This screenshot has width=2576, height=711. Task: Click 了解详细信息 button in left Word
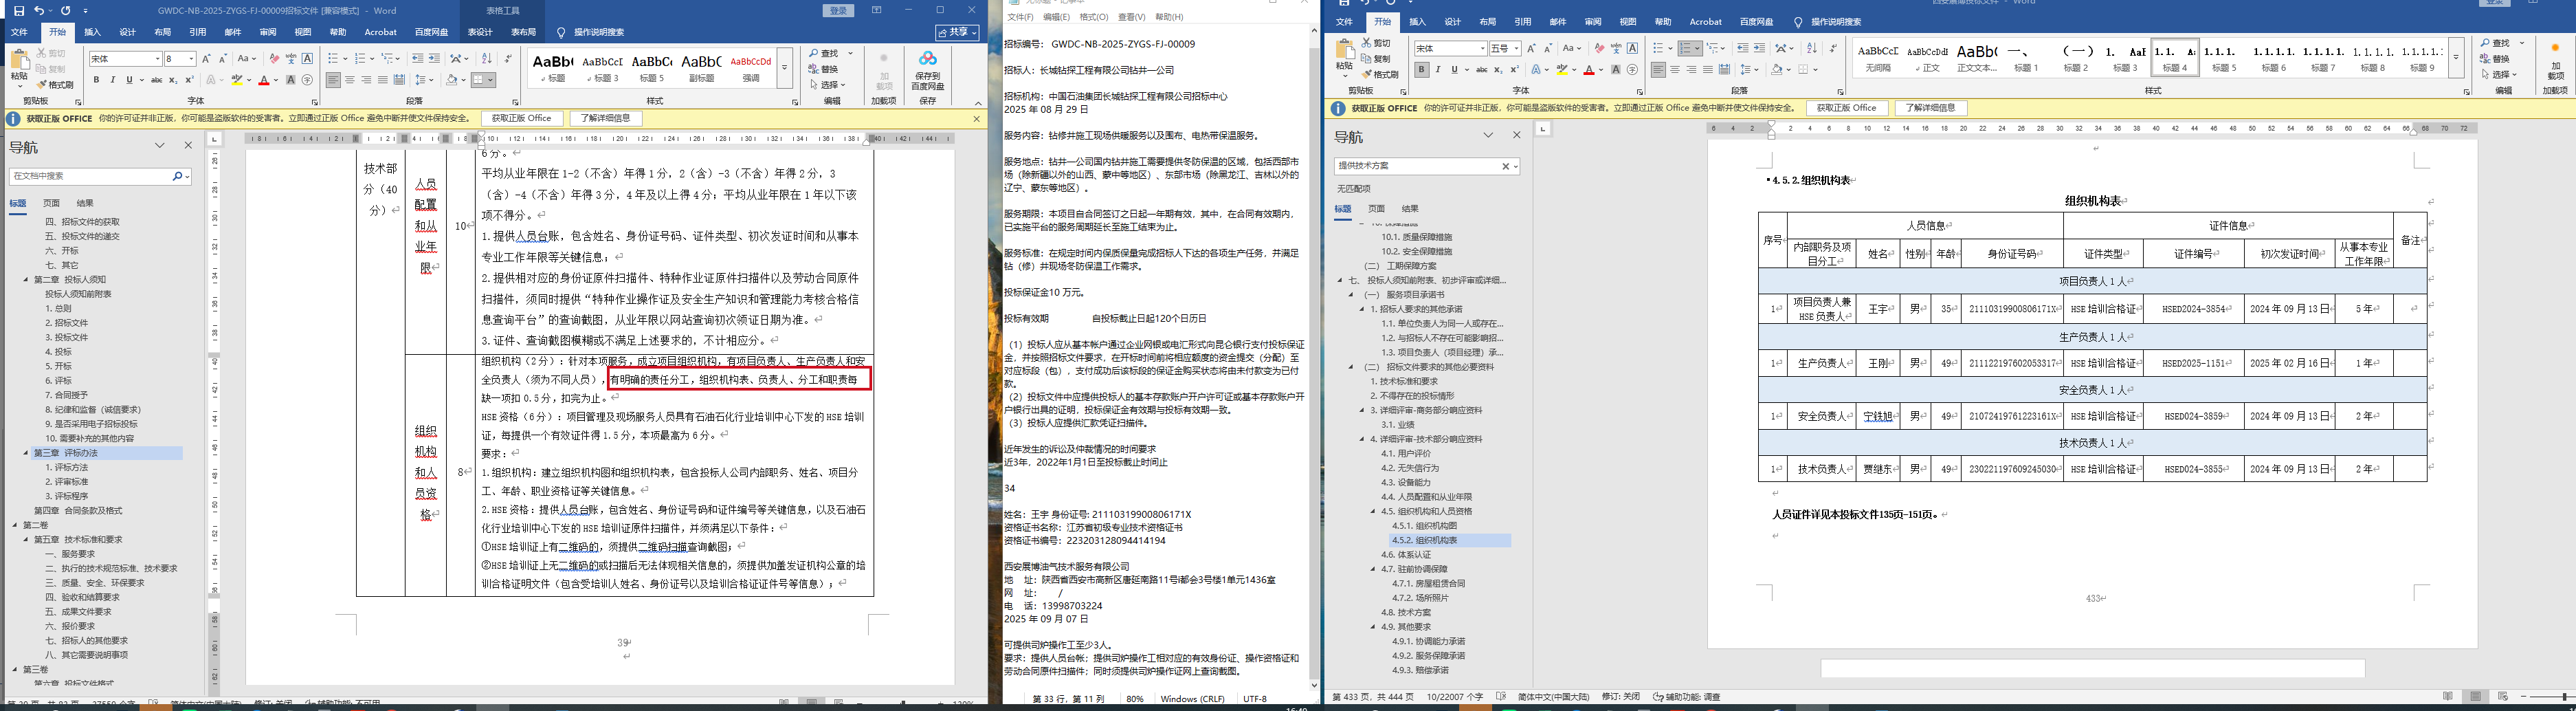(606, 118)
